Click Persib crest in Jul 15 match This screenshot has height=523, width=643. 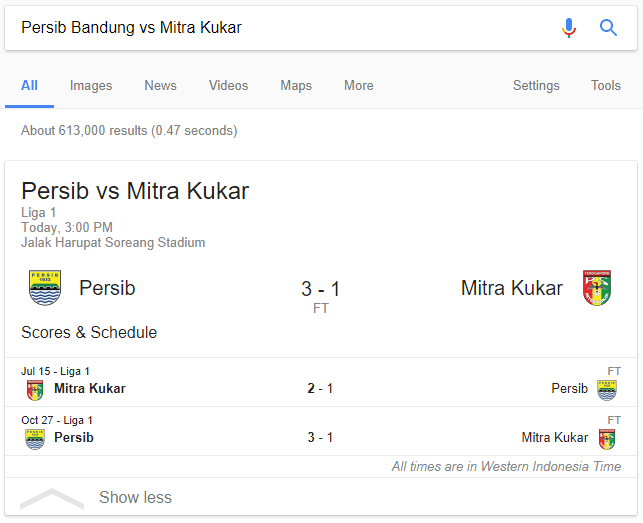click(x=607, y=390)
